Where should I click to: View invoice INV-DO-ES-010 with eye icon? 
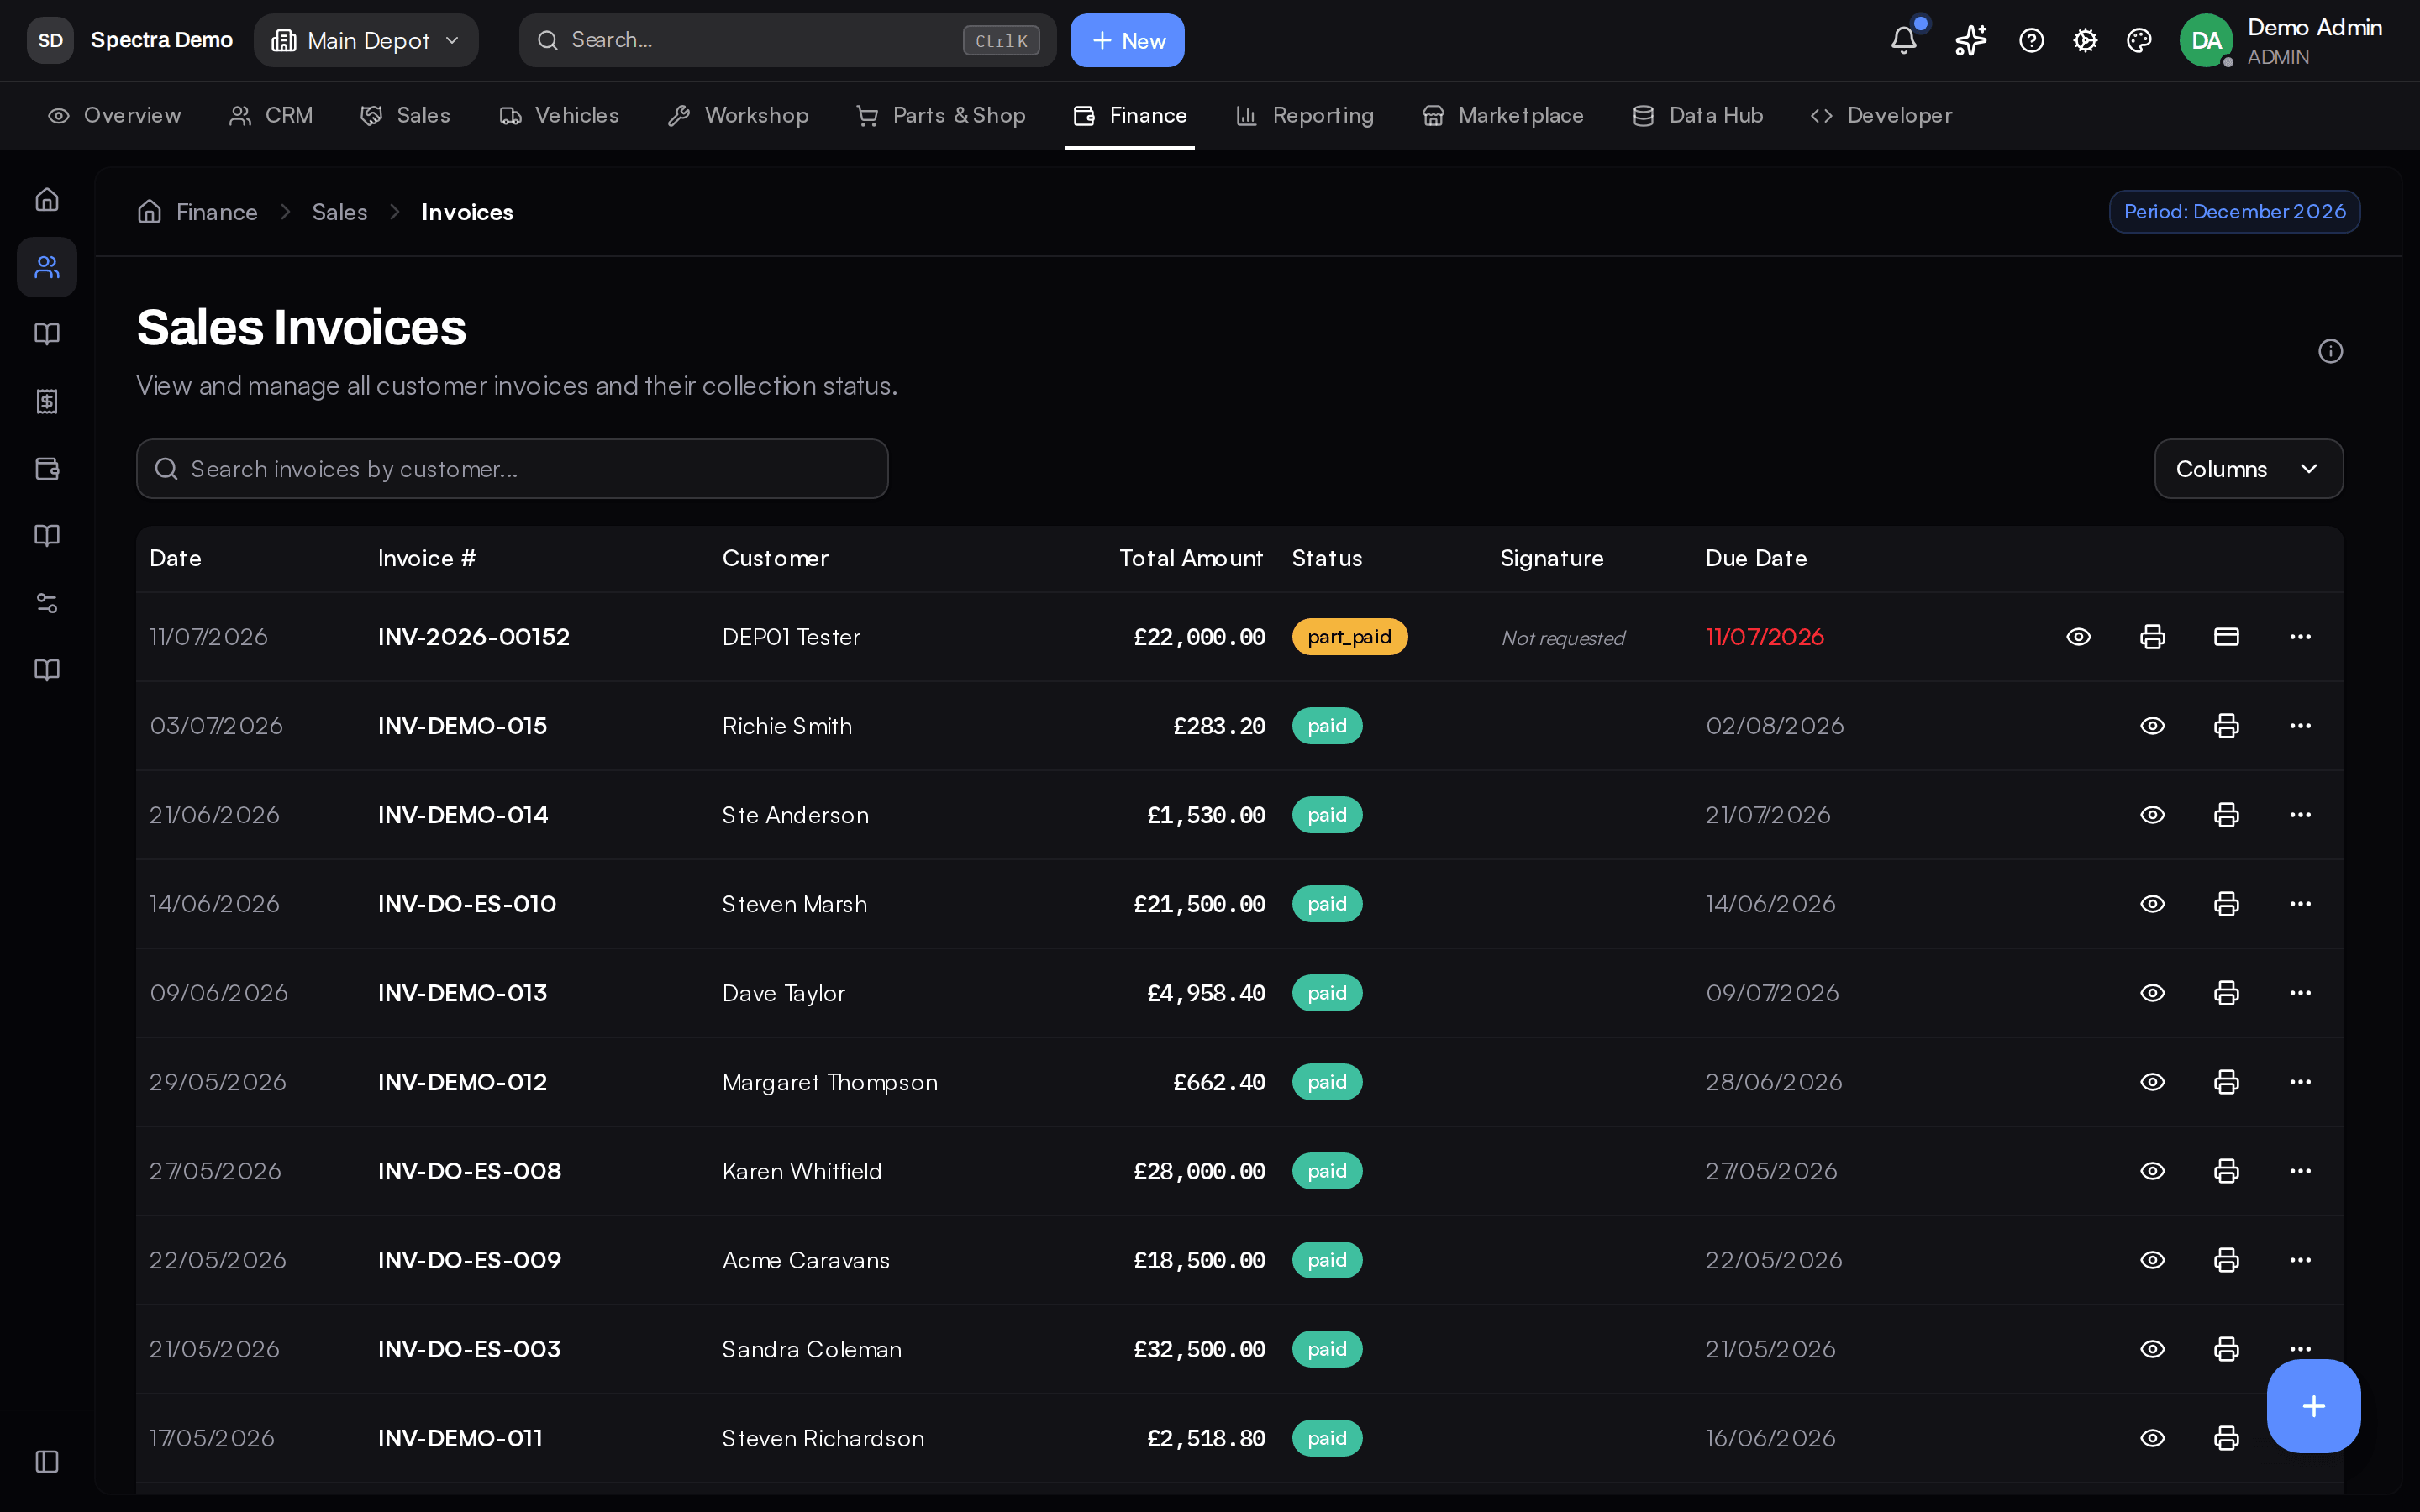pyautogui.click(x=2152, y=904)
